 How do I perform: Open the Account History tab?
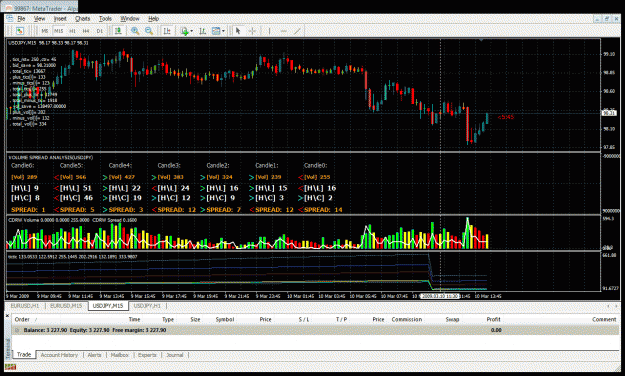click(x=59, y=355)
